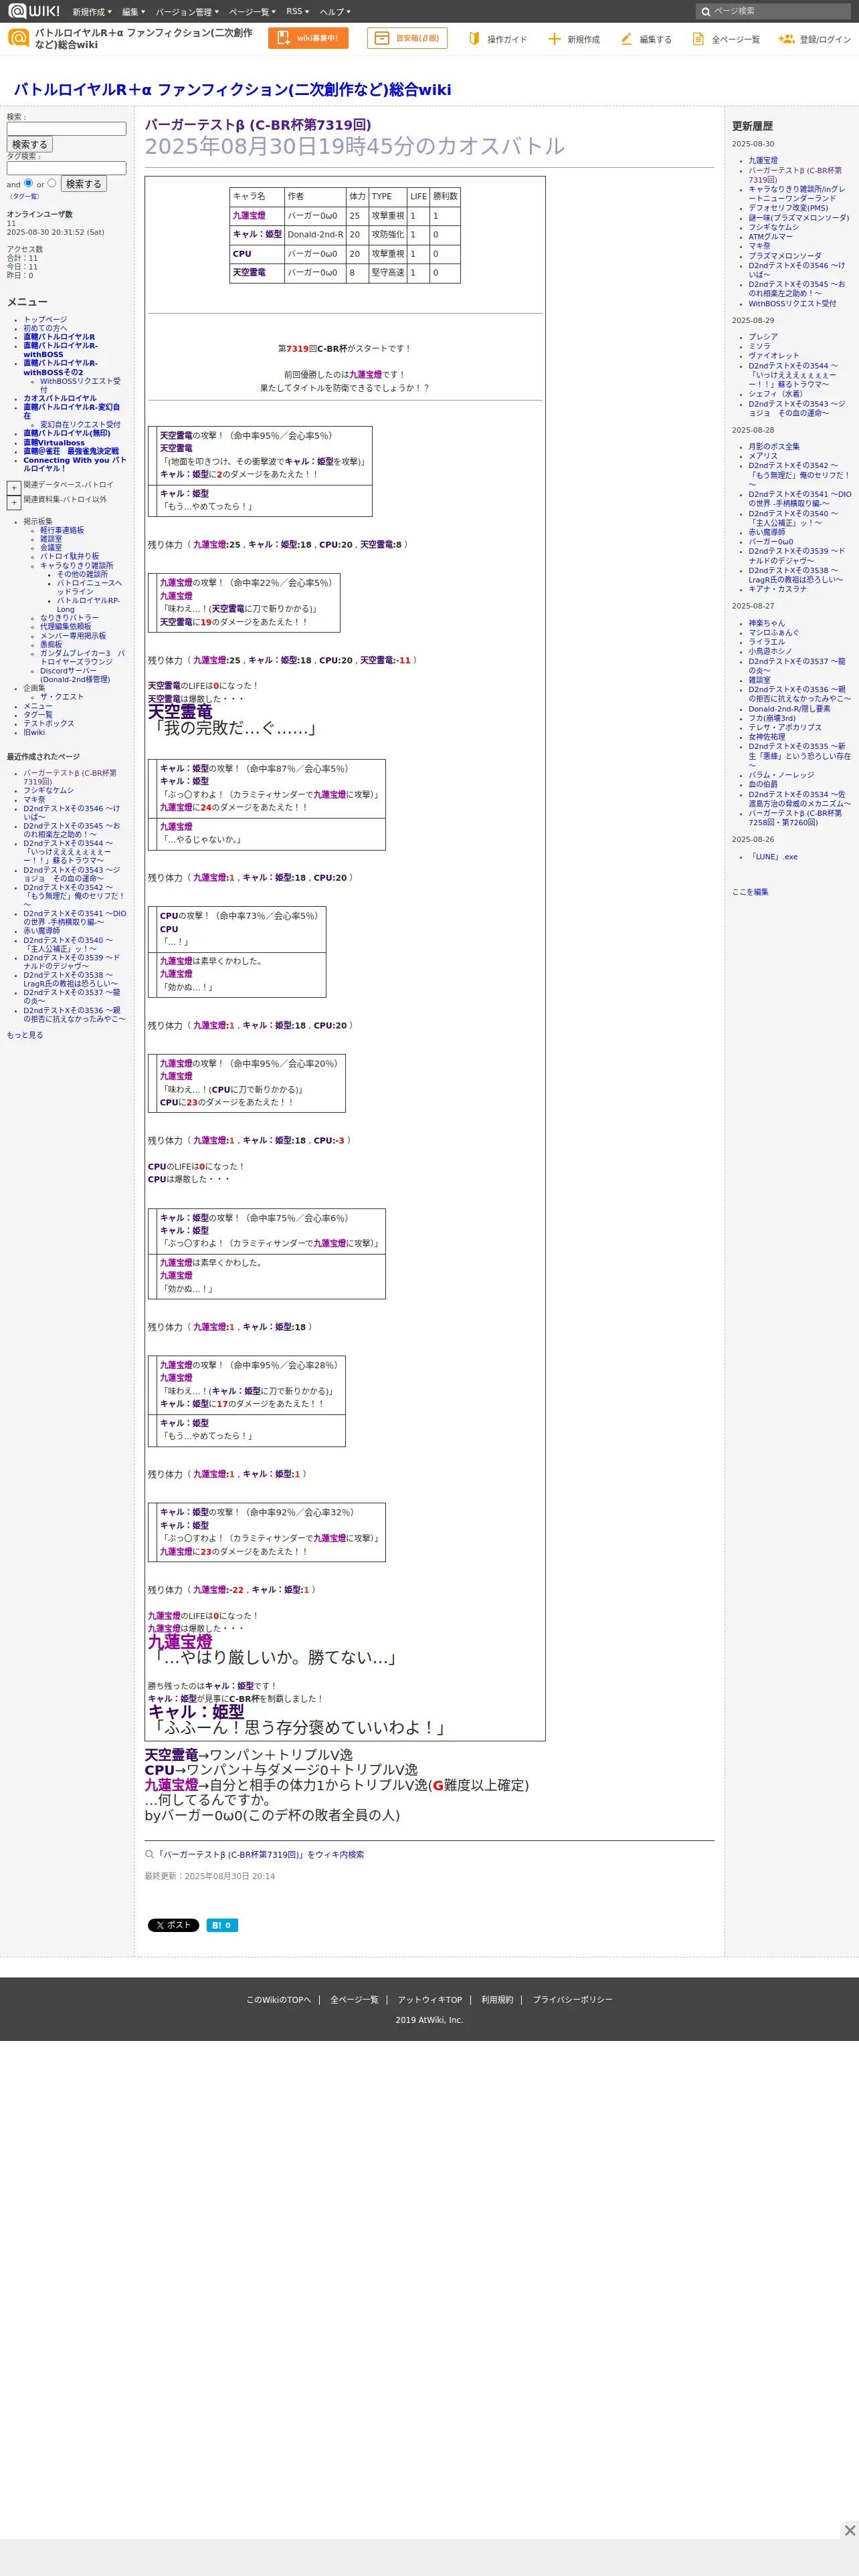Open 直轄バトルロイヤル(無印) menu link
The height and width of the screenshot is (2576, 859).
67,433
